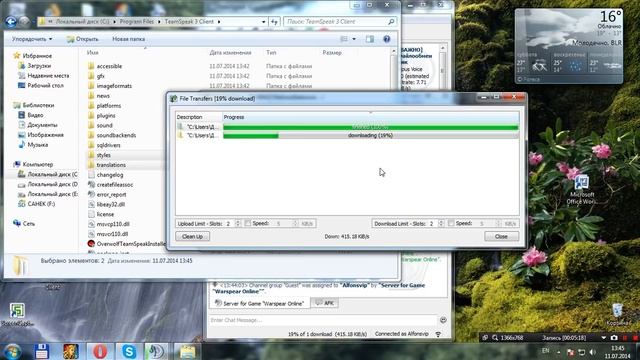This screenshot has height=360, width=640.
Task: Click the TeamSpeak chat message field
Action: (323, 320)
